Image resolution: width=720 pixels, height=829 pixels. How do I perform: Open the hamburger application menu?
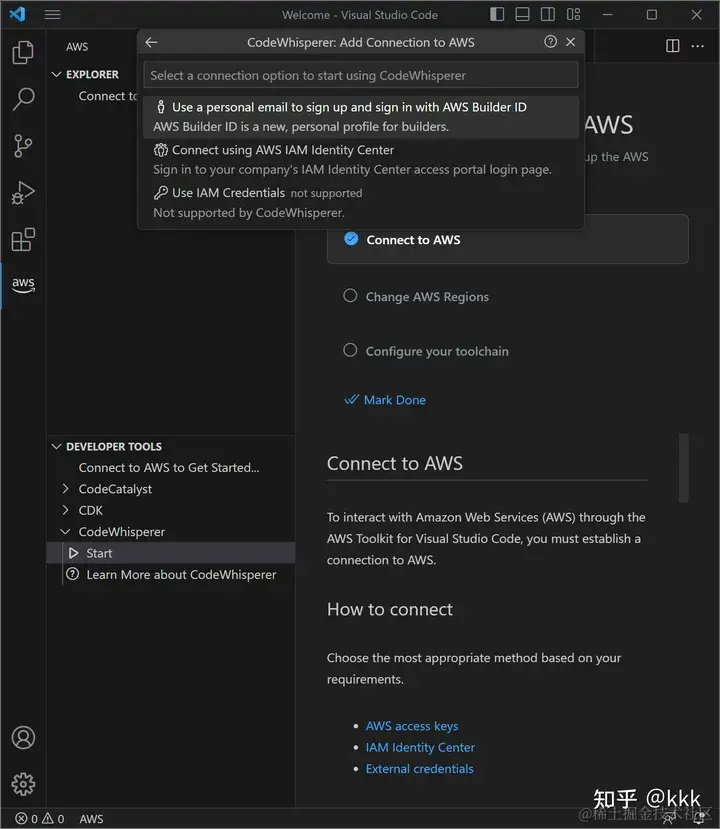pyautogui.click(x=52, y=15)
